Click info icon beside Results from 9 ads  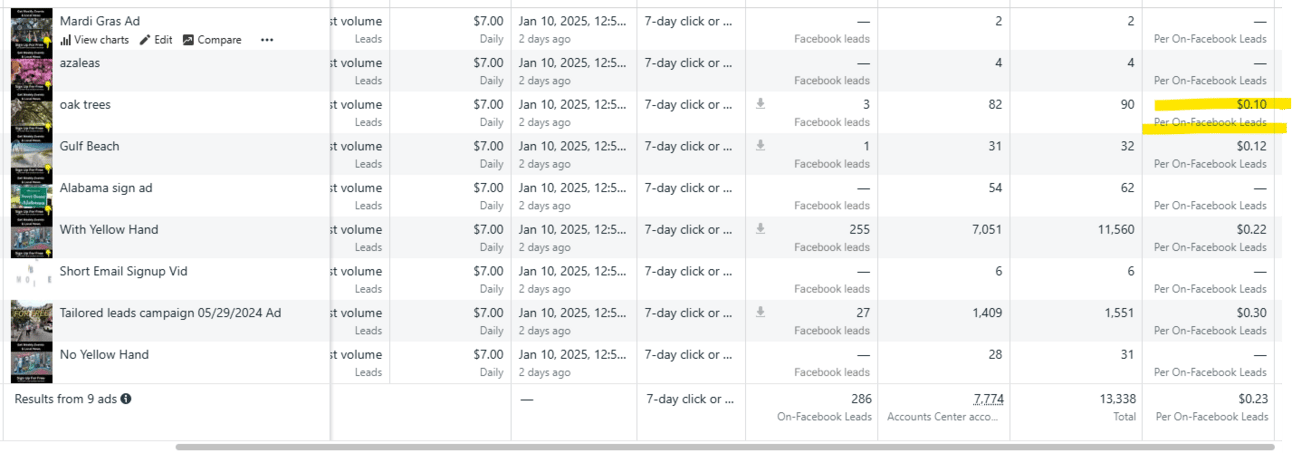(126, 399)
